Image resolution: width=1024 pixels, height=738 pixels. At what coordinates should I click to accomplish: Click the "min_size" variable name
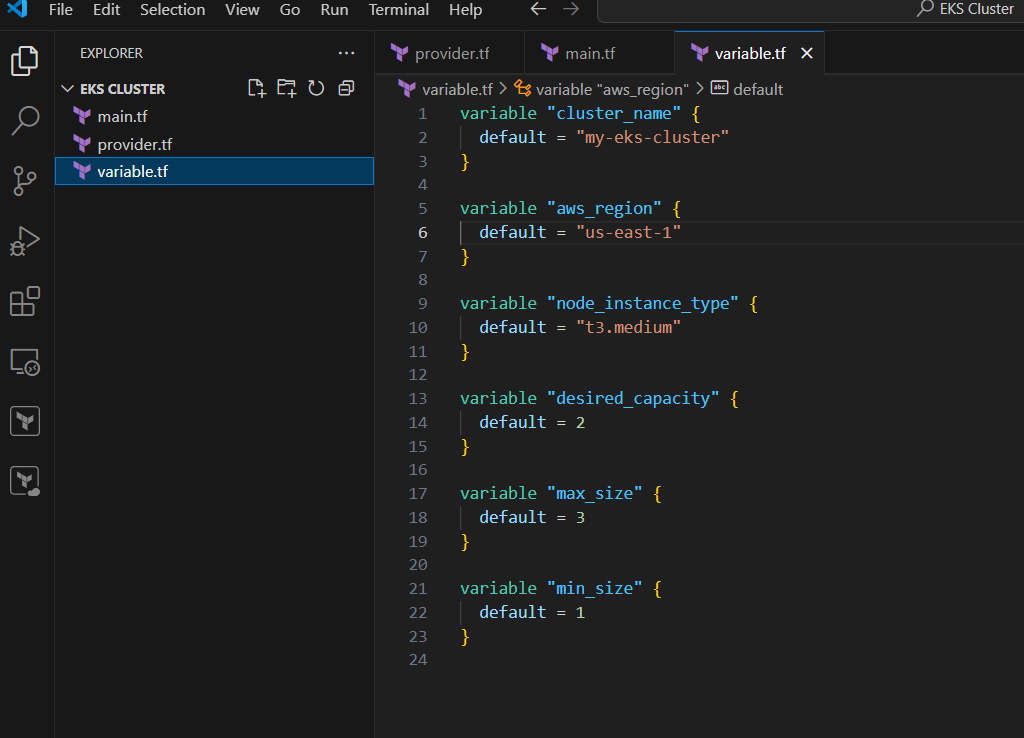click(x=594, y=588)
